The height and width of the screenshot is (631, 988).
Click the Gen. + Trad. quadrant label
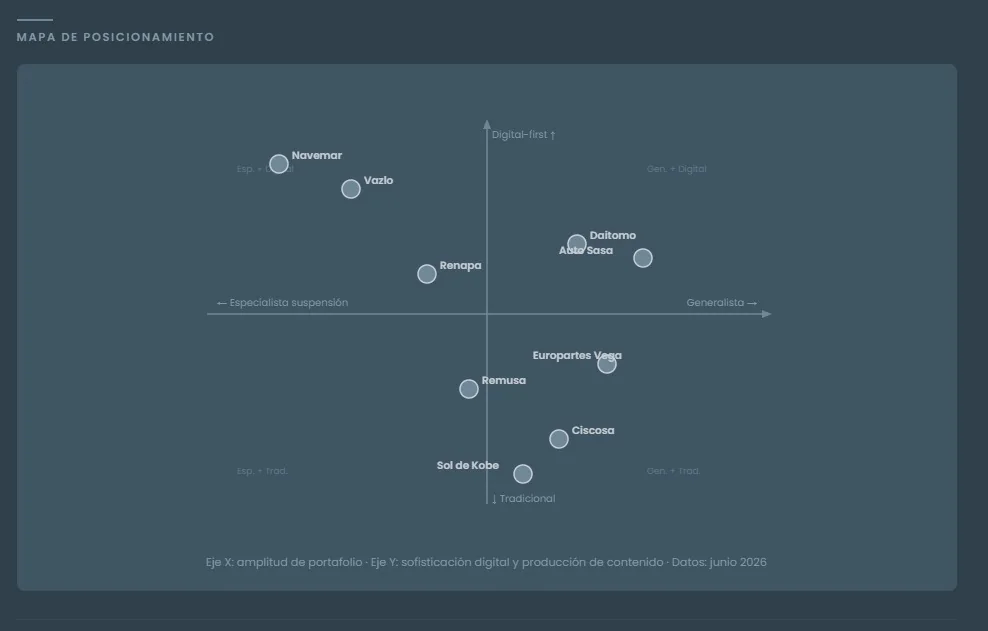[674, 471]
